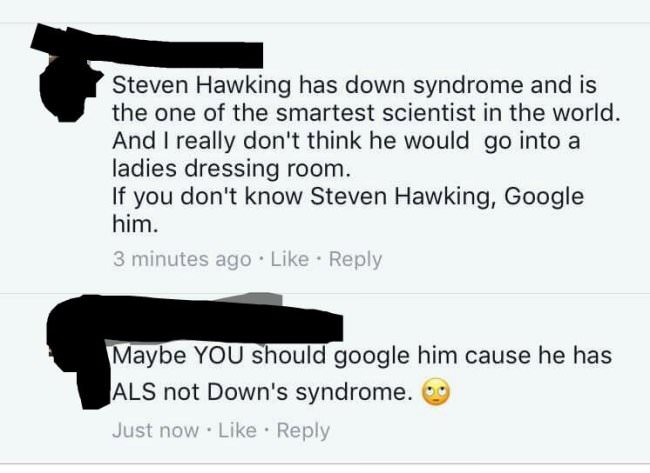The image size is (650, 473).
Task: Click the word 'him.' ending first comment
Action: 136,224
